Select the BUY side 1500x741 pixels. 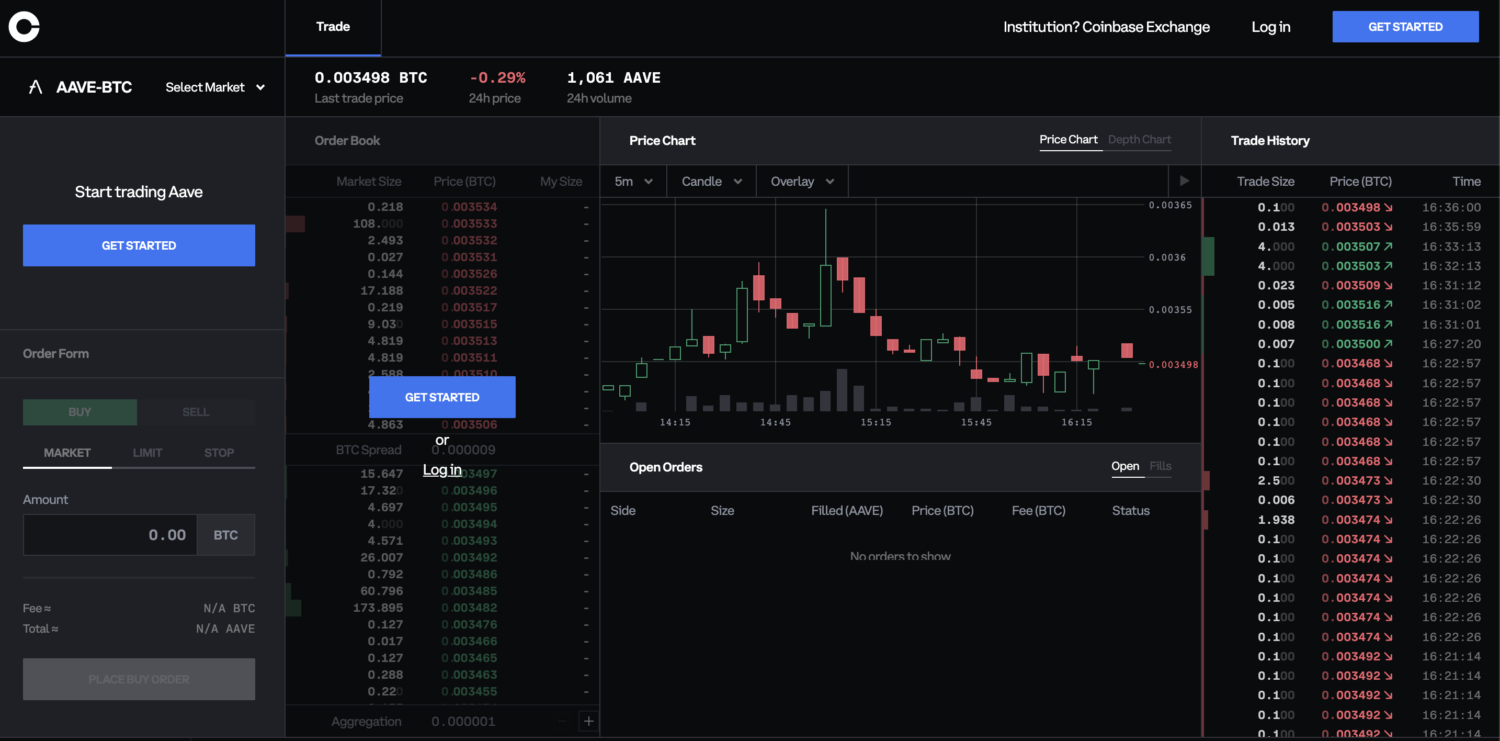coord(80,412)
